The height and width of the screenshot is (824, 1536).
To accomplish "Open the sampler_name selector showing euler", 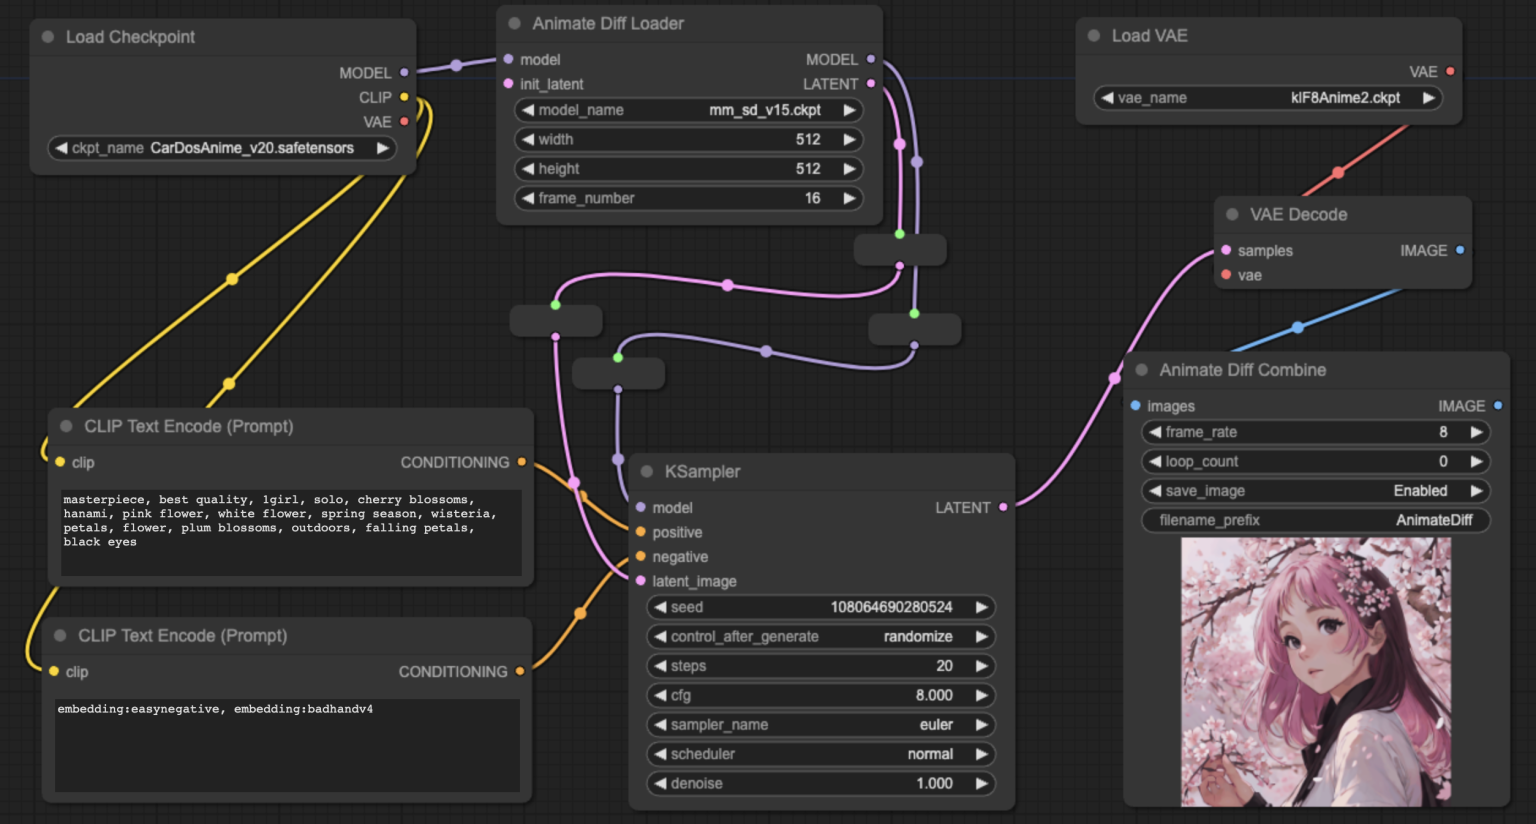I will point(820,724).
